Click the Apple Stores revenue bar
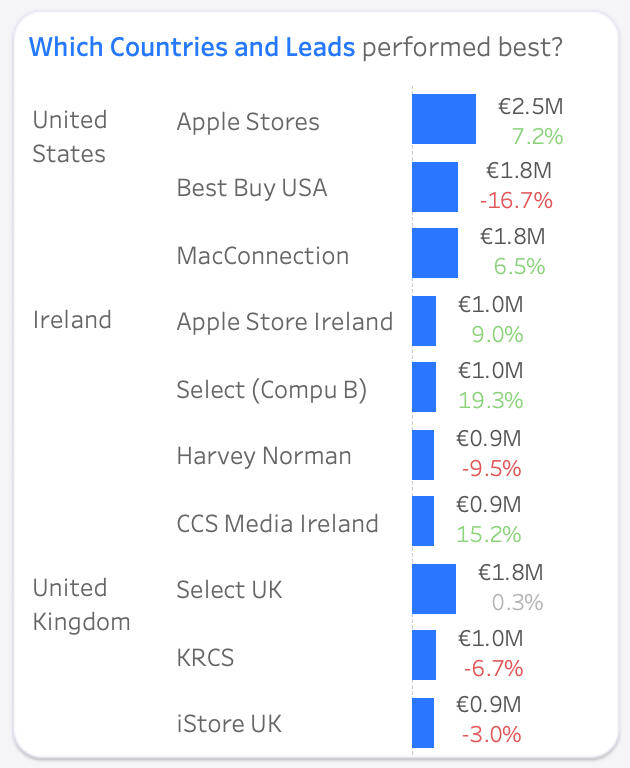 (x=444, y=120)
